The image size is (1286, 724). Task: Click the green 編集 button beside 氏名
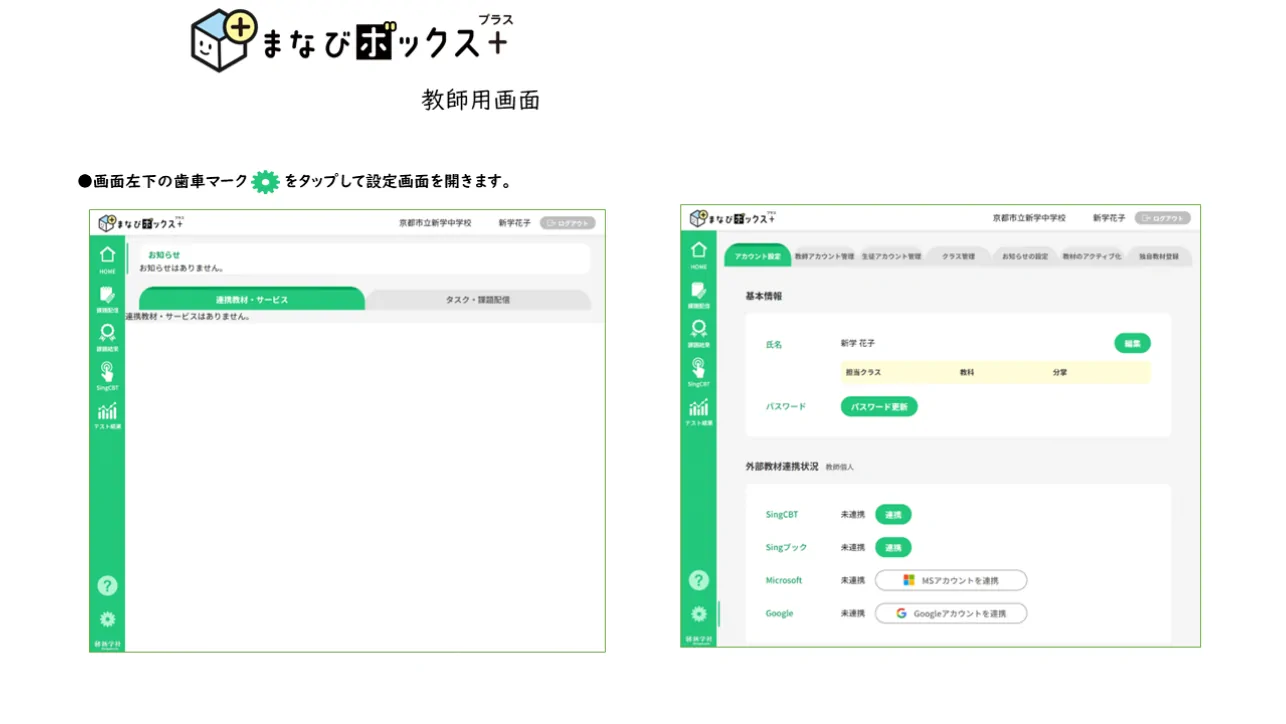coord(1132,343)
